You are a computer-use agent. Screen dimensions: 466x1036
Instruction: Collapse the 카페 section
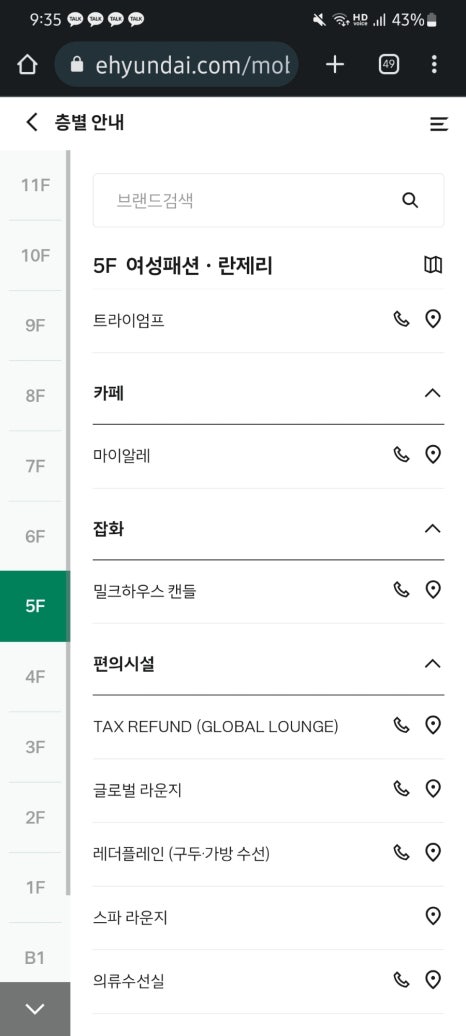pyautogui.click(x=432, y=393)
